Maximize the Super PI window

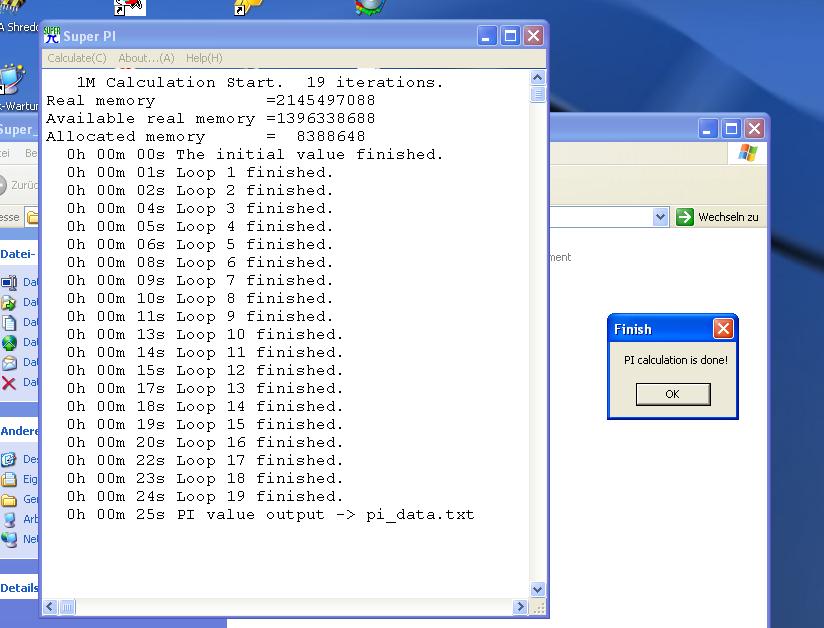pos(510,36)
